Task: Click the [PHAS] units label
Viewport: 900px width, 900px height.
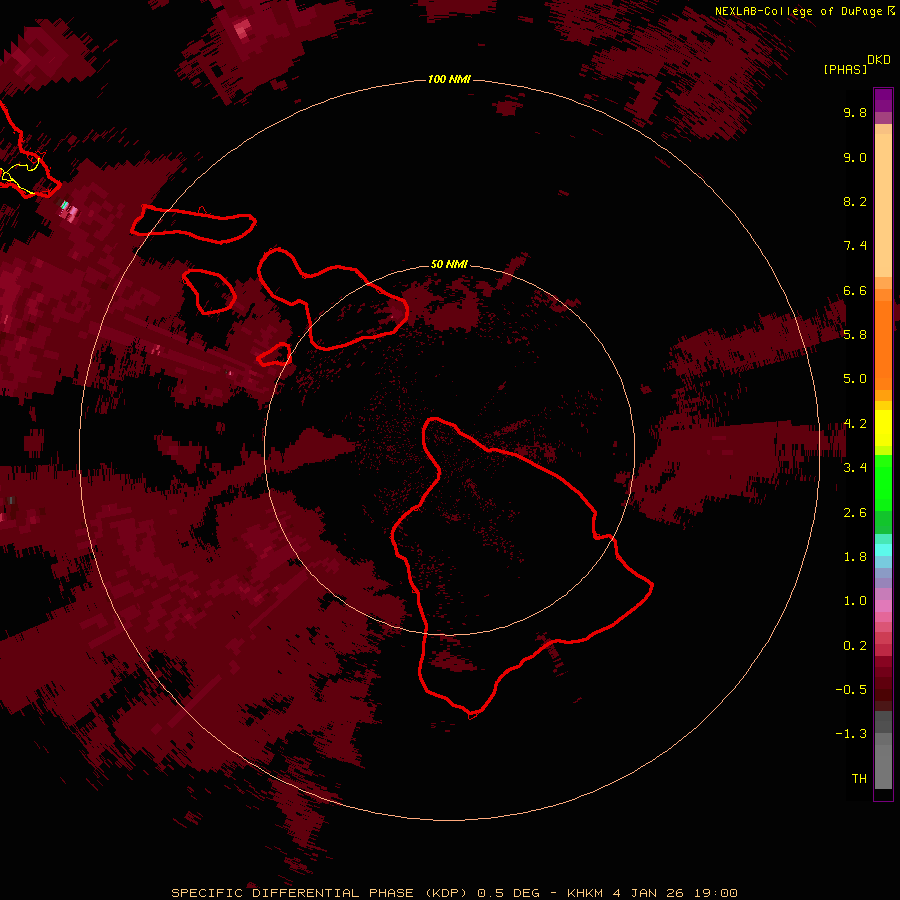Action: 845,69
